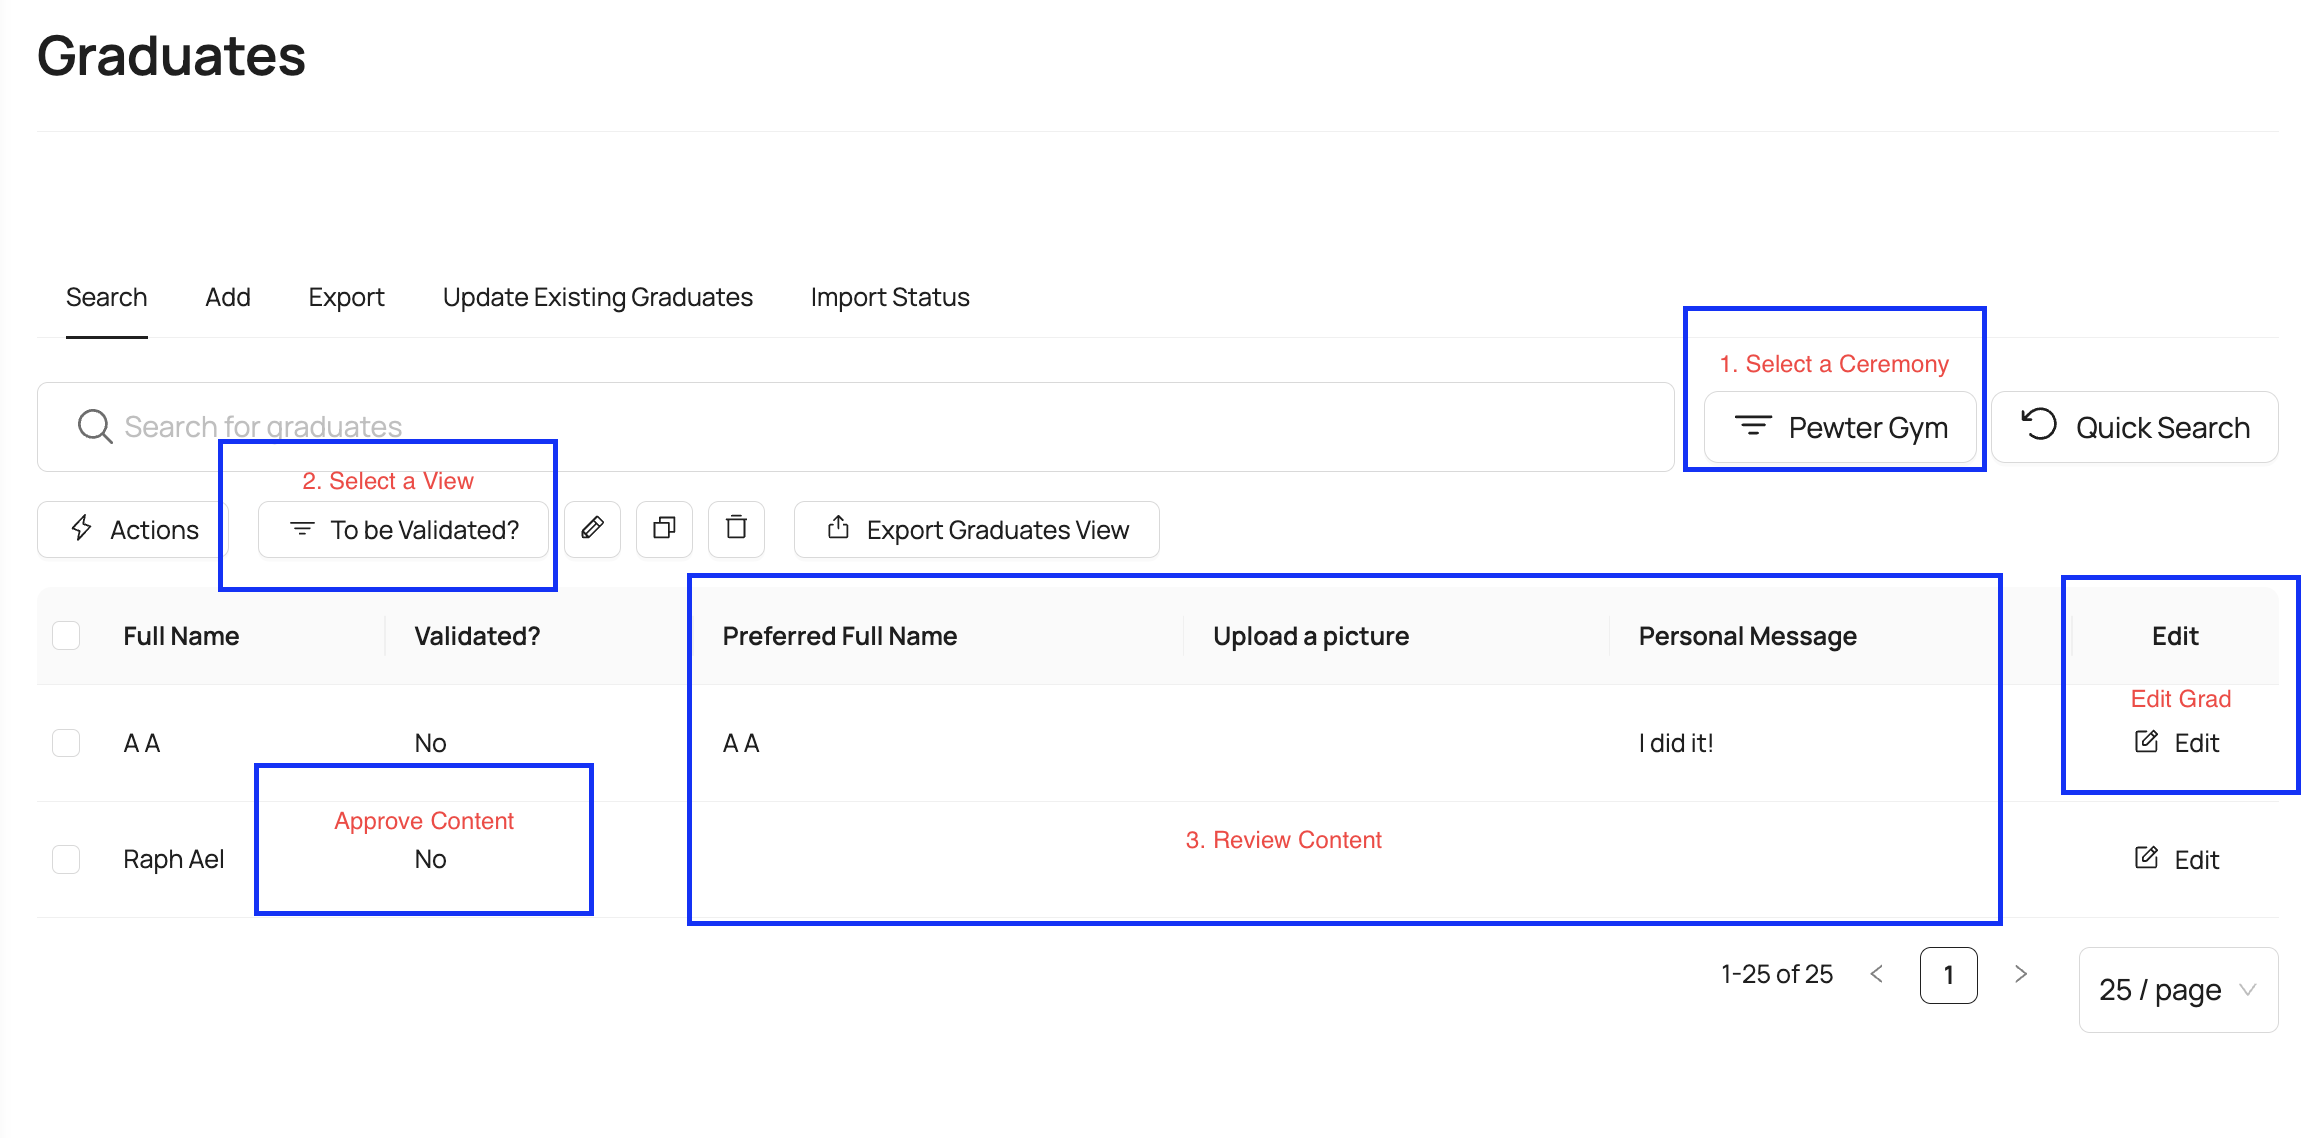Check the A A row checkbox
The height and width of the screenshot is (1138, 2310).
pos(66,743)
